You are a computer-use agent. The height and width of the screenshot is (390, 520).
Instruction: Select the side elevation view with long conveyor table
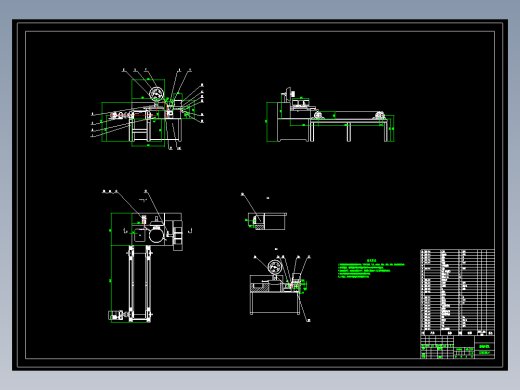click(x=330, y=115)
